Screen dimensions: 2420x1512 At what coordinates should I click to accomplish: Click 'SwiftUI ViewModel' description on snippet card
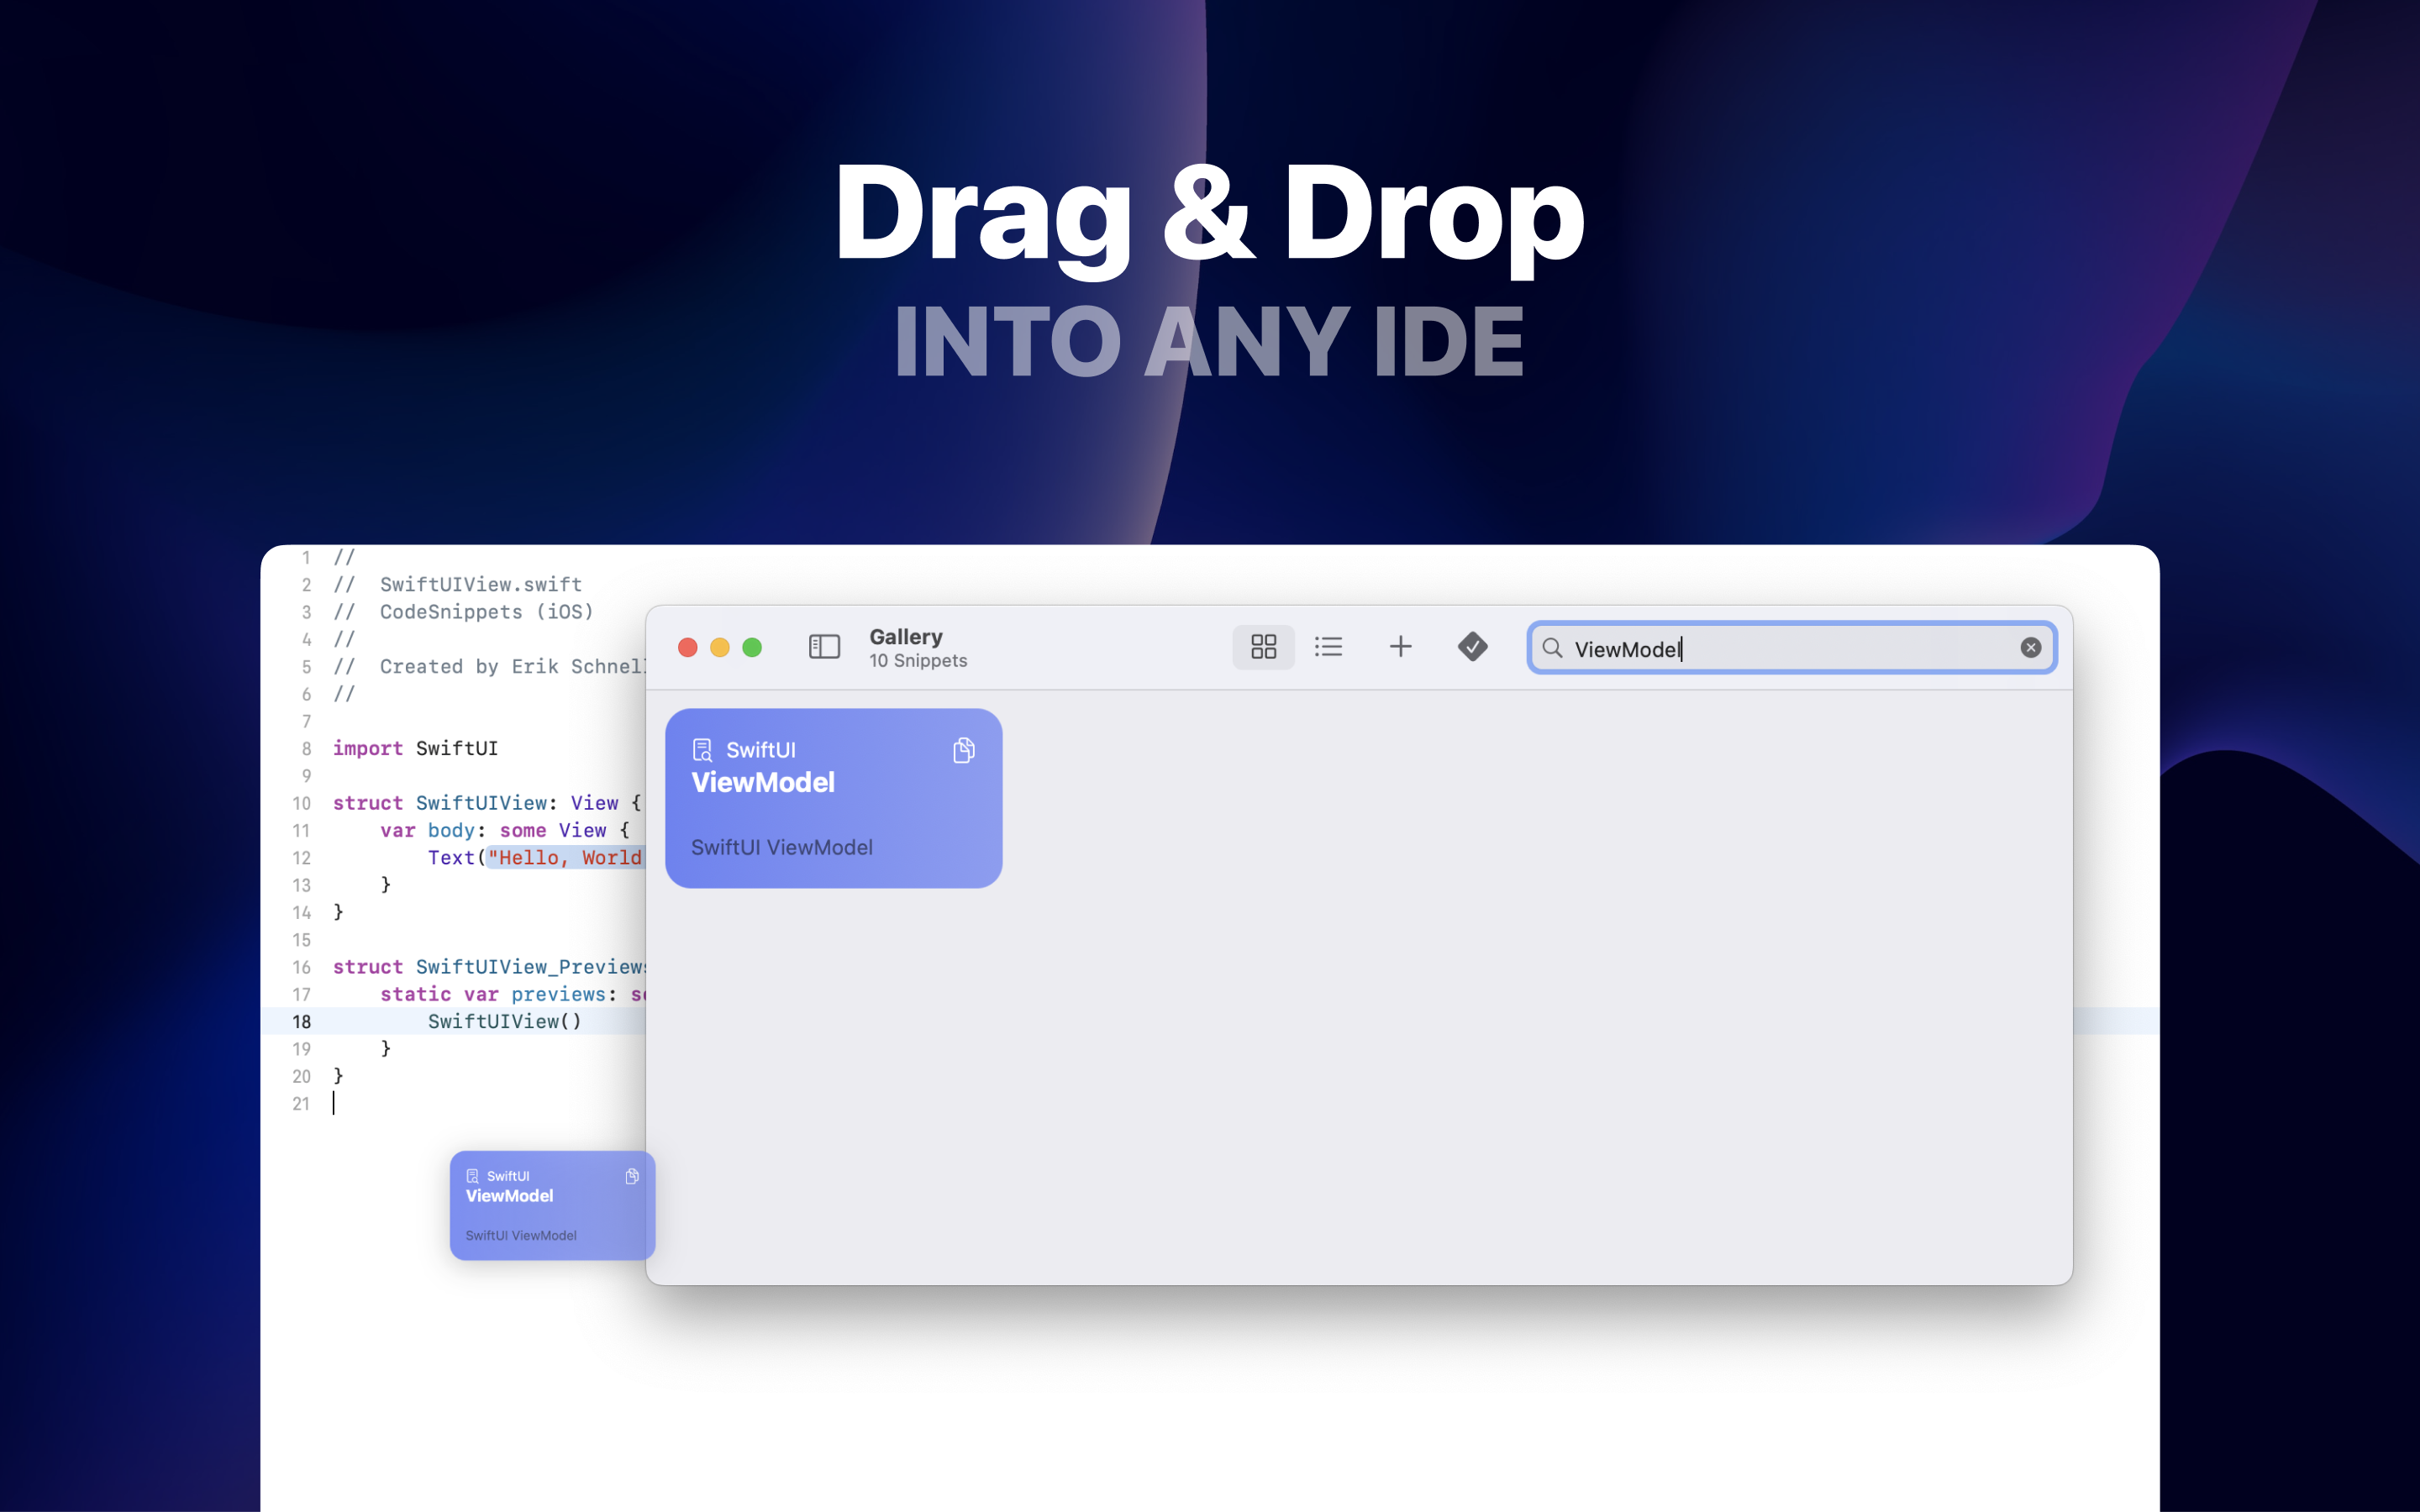tap(781, 847)
